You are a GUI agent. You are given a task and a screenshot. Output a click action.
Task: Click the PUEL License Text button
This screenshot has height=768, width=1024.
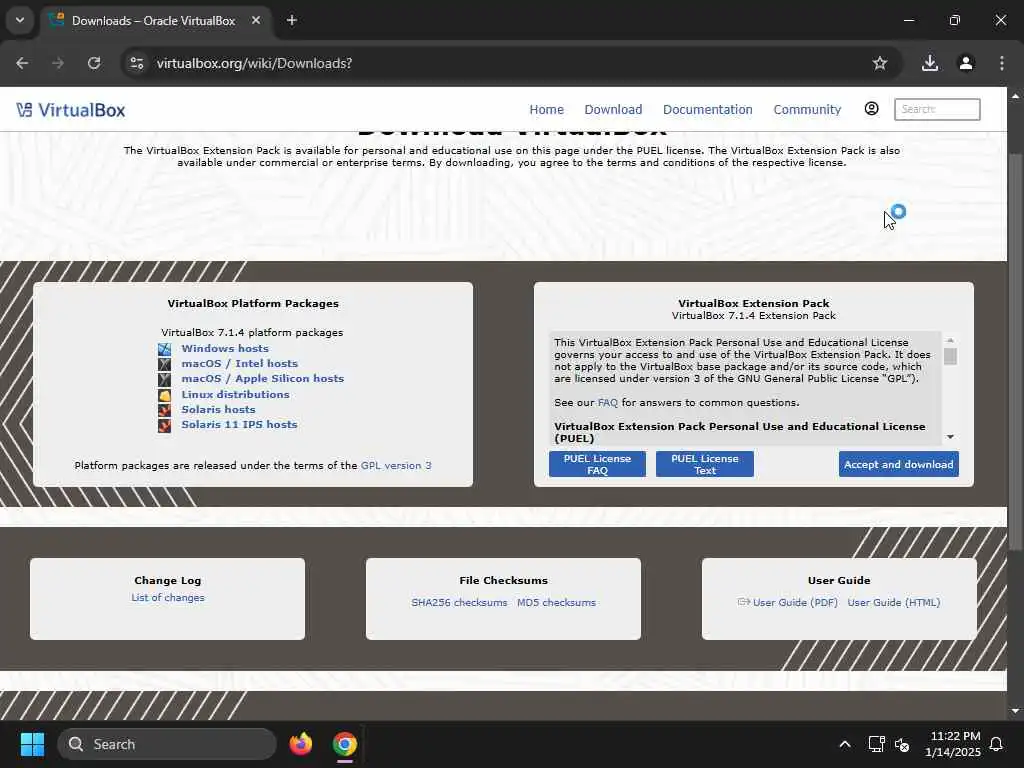[705, 464]
